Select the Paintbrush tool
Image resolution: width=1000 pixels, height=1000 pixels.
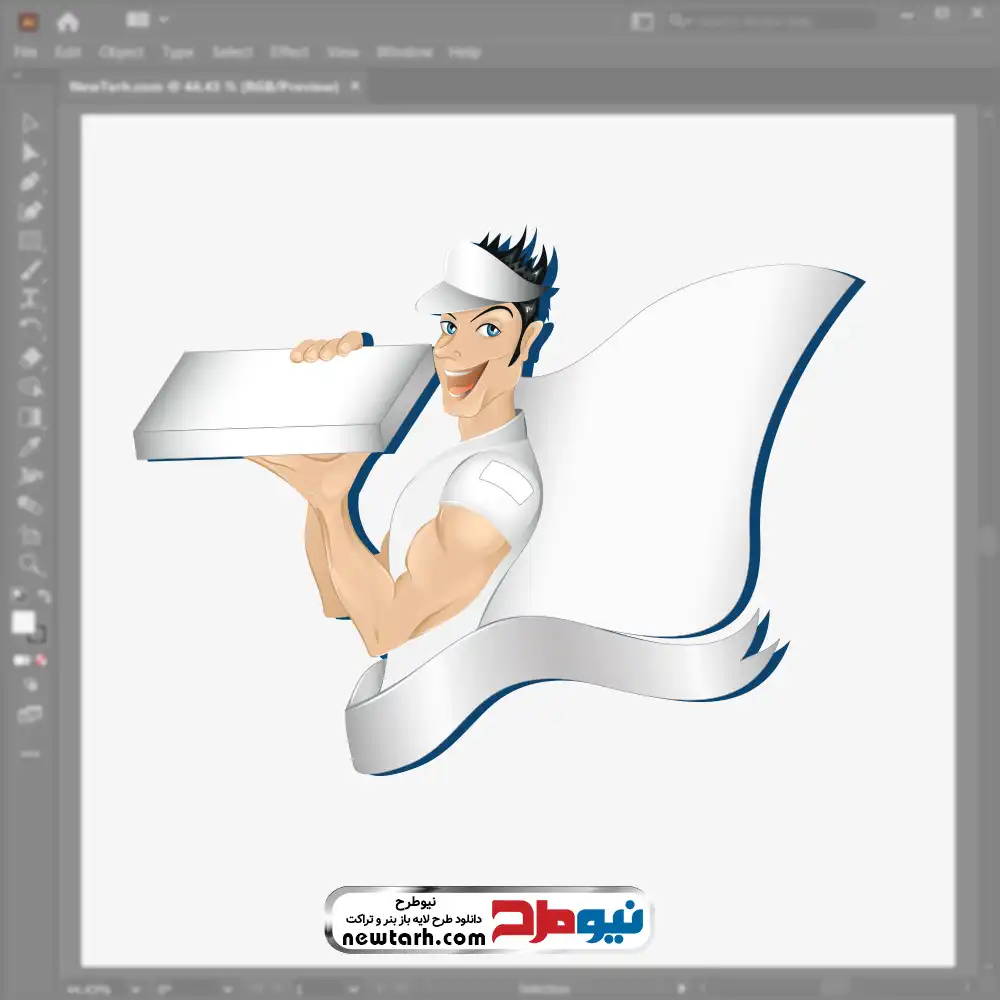click(x=30, y=270)
